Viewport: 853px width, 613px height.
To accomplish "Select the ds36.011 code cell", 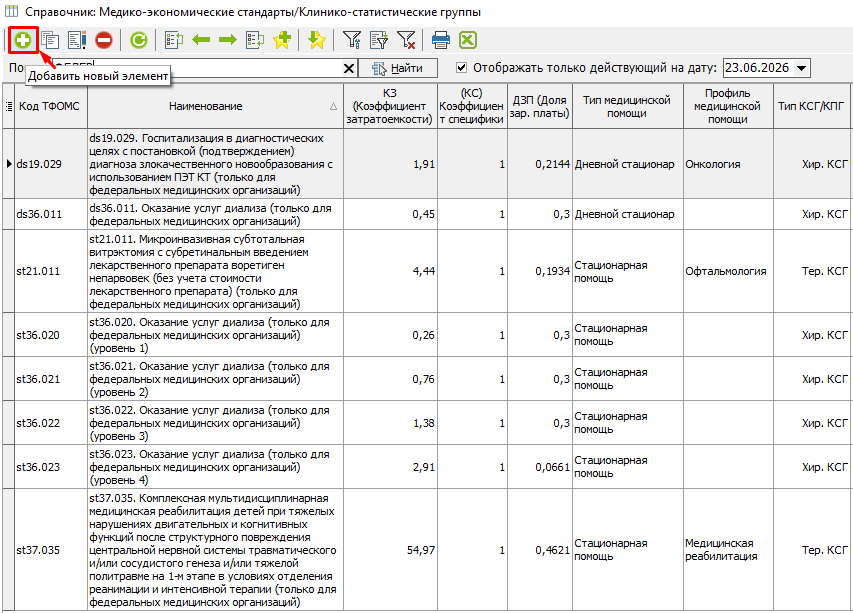I will 51,214.
